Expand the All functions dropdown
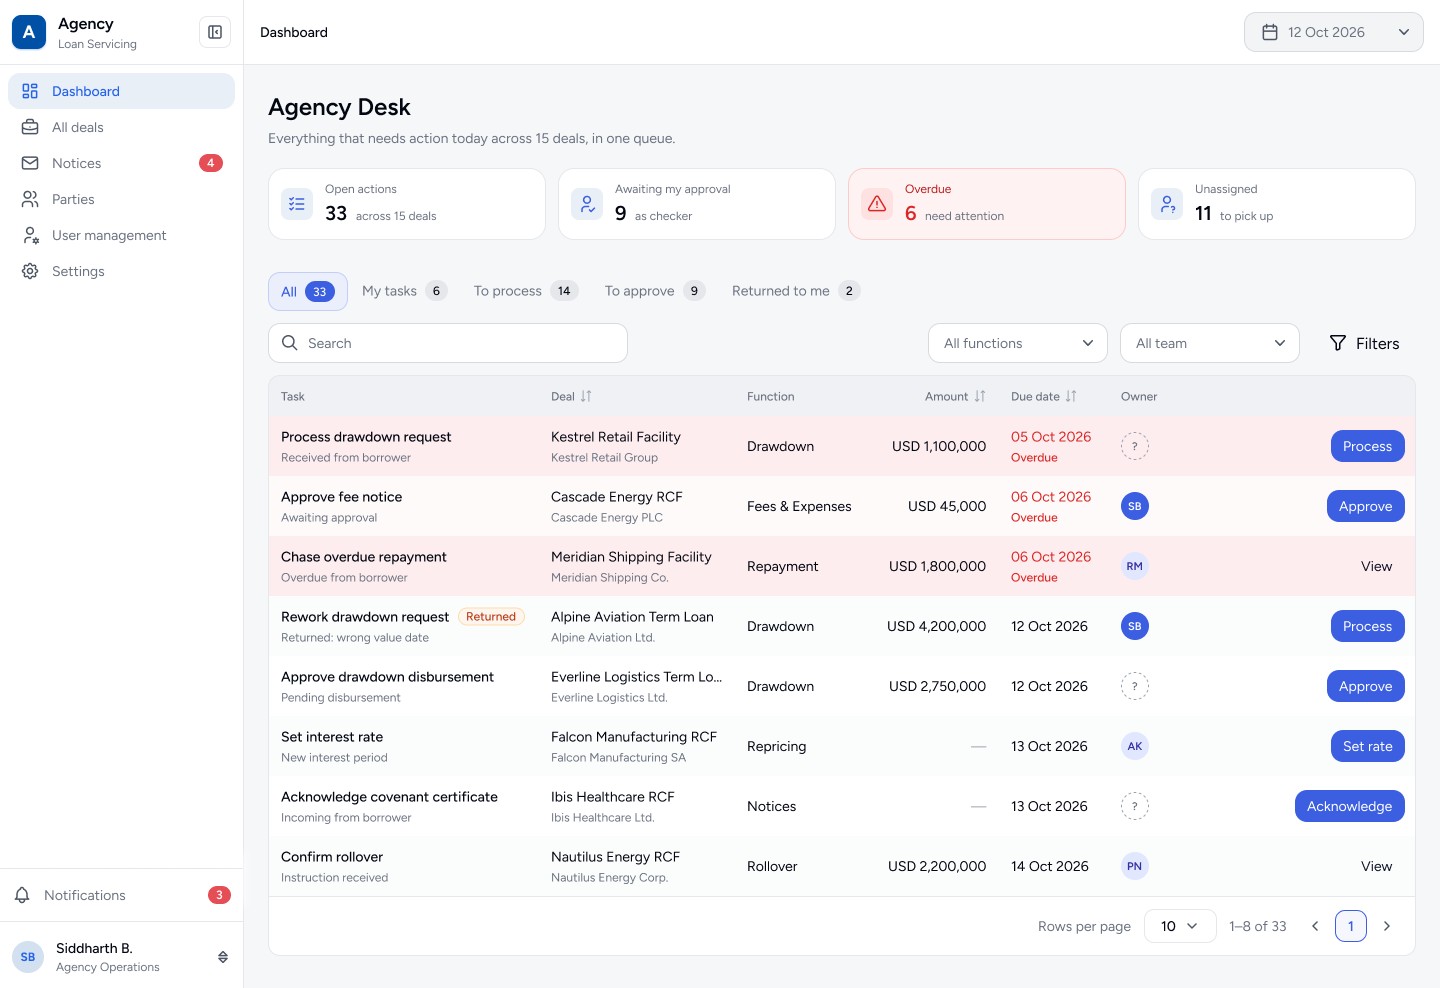The height and width of the screenshot is (988, 1440). click(x=1018, y=343)
